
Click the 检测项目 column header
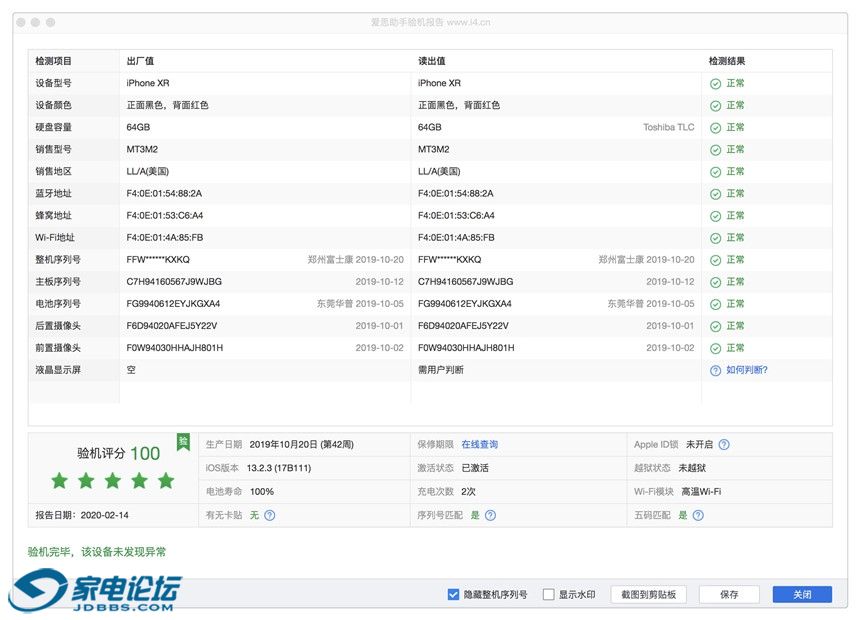(53, 61)
